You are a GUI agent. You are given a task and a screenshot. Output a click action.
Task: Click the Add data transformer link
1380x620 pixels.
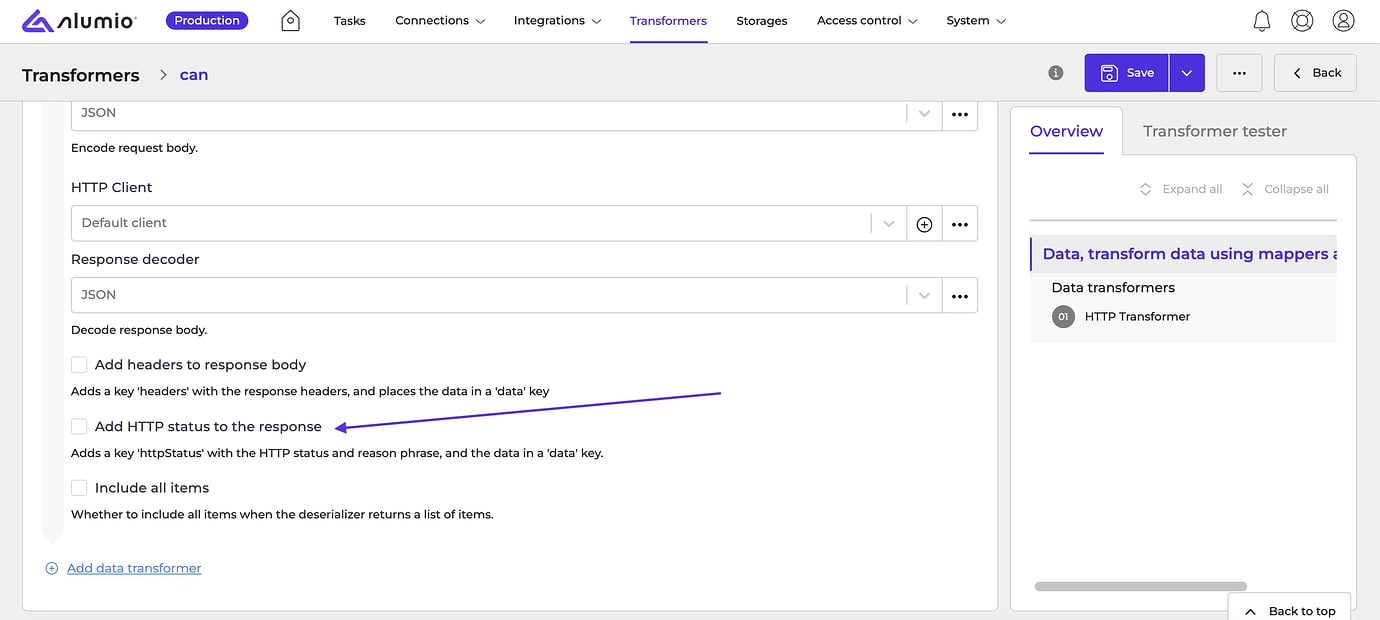point(134,568)
